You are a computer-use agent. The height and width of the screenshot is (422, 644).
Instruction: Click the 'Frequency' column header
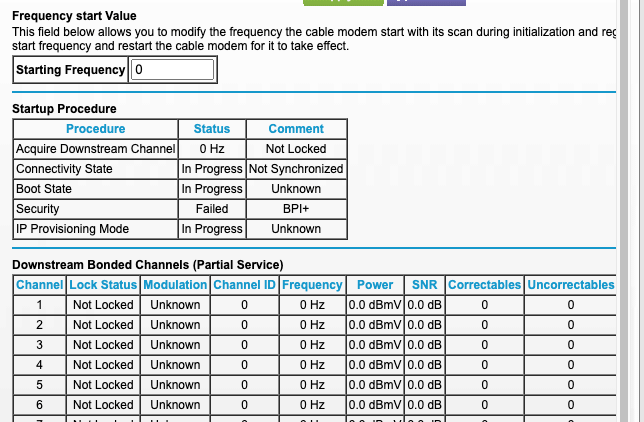[x=313, y=285]
